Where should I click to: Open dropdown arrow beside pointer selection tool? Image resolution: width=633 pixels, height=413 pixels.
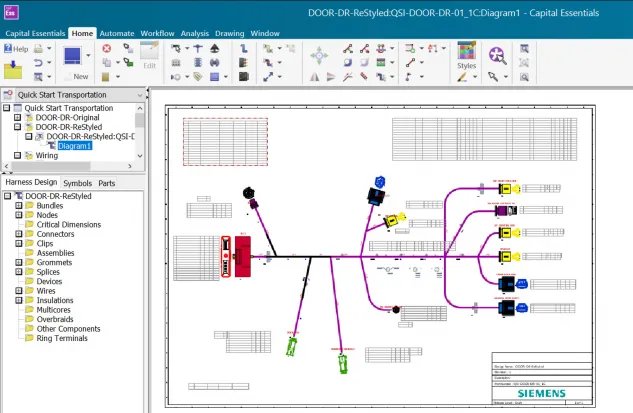pos(506,76)
